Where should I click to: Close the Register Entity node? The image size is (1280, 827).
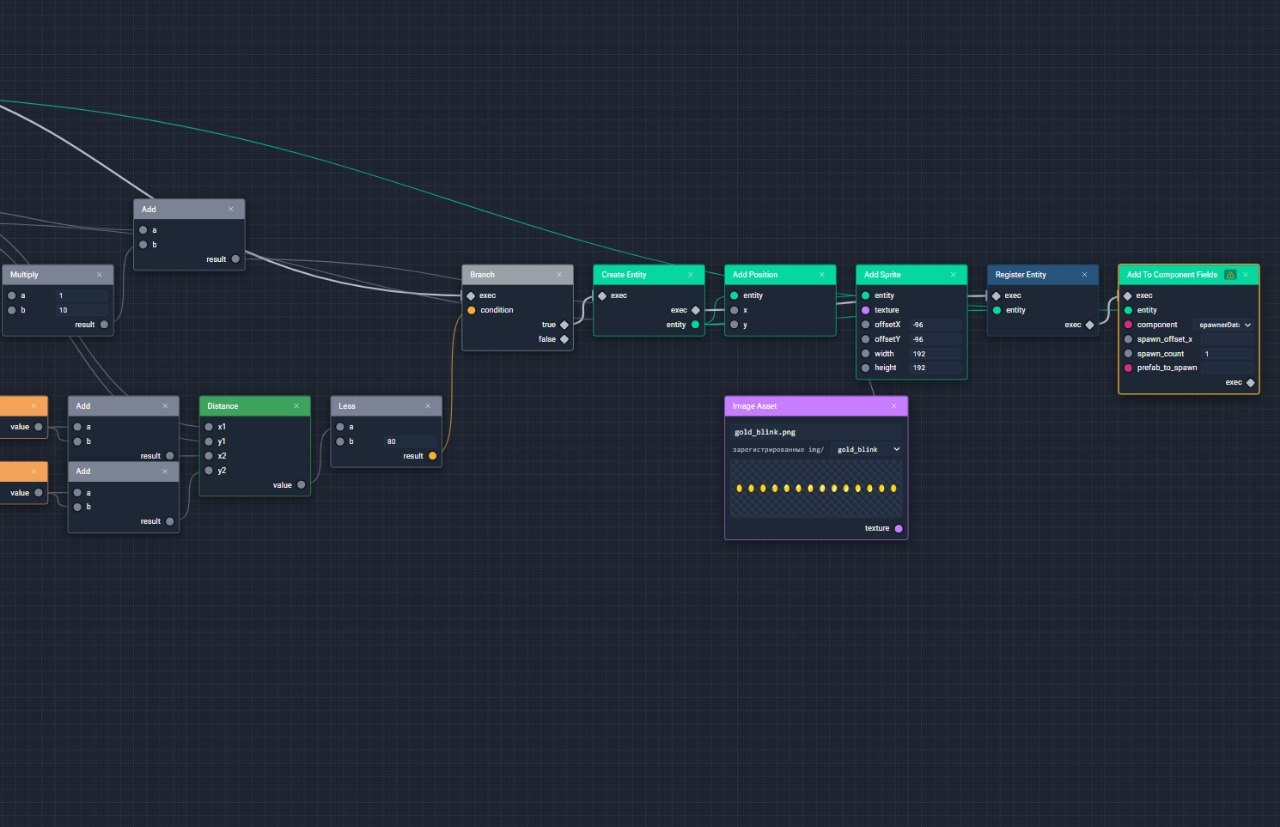click(x=1084, y=275)
